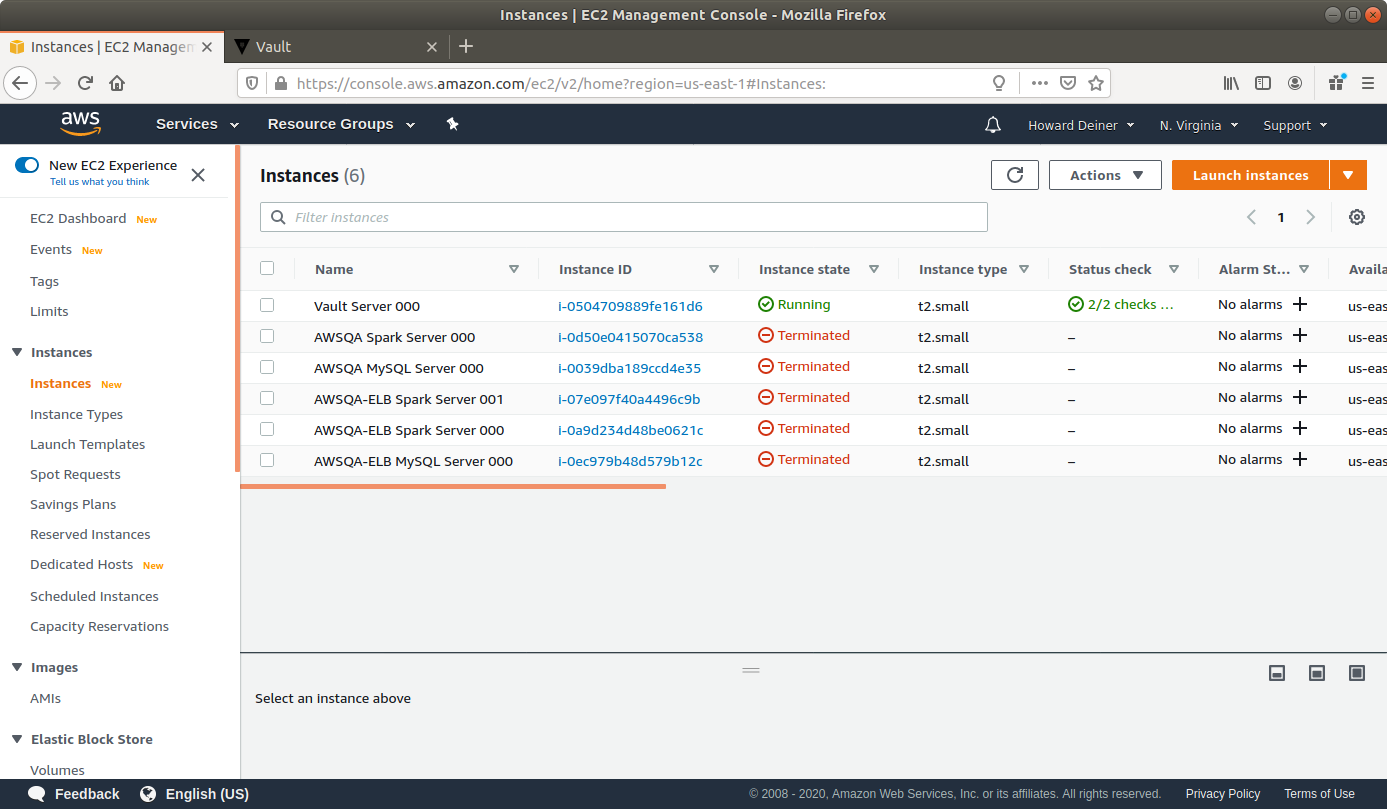Open AMIs in sidebar
The height and width of the screenshot is (809, 1387).
[x=46, y=698]
